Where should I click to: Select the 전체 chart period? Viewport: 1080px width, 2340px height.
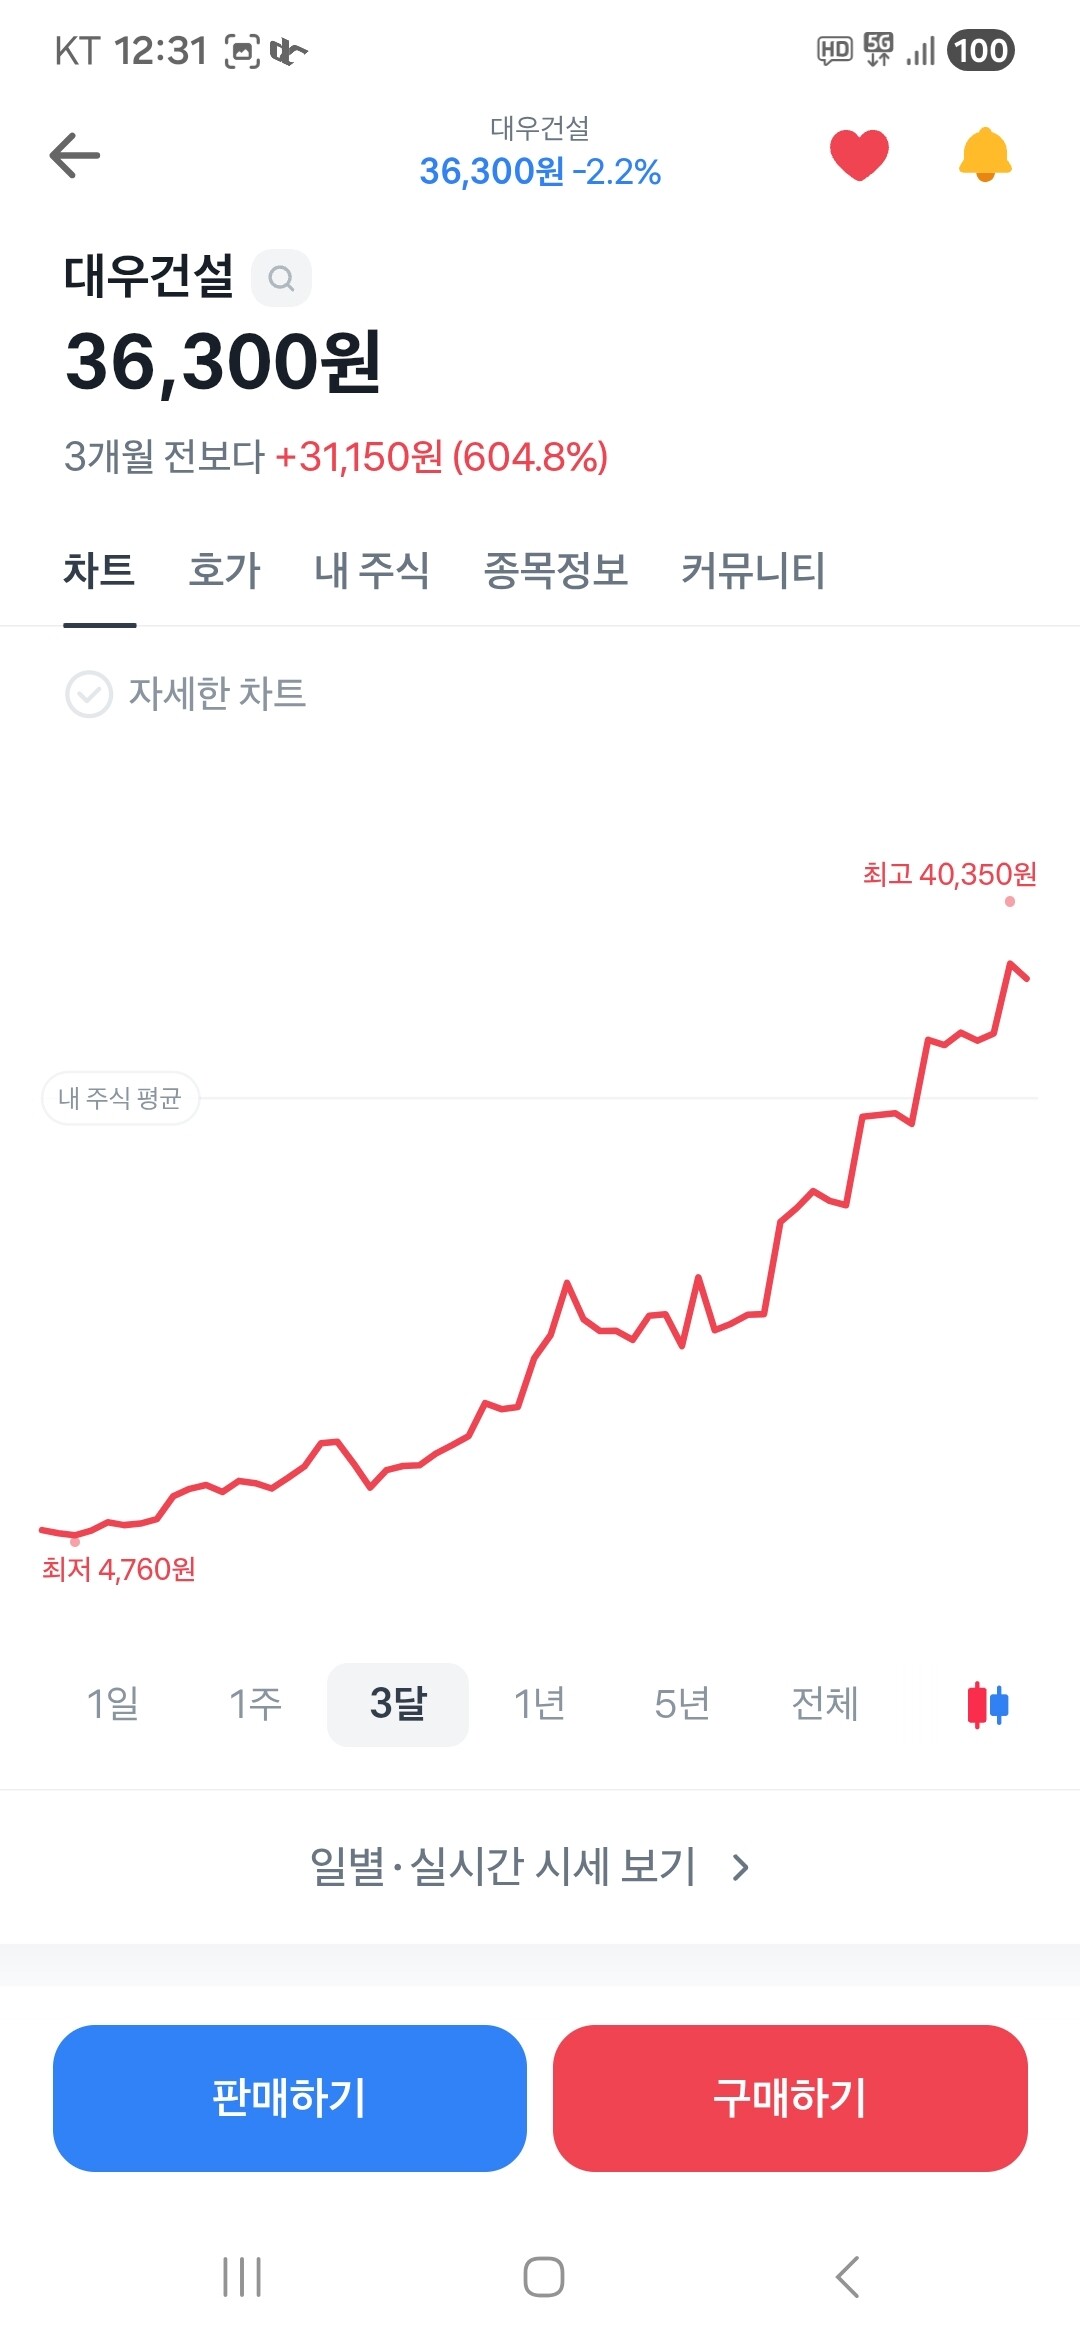(825, 1704)
